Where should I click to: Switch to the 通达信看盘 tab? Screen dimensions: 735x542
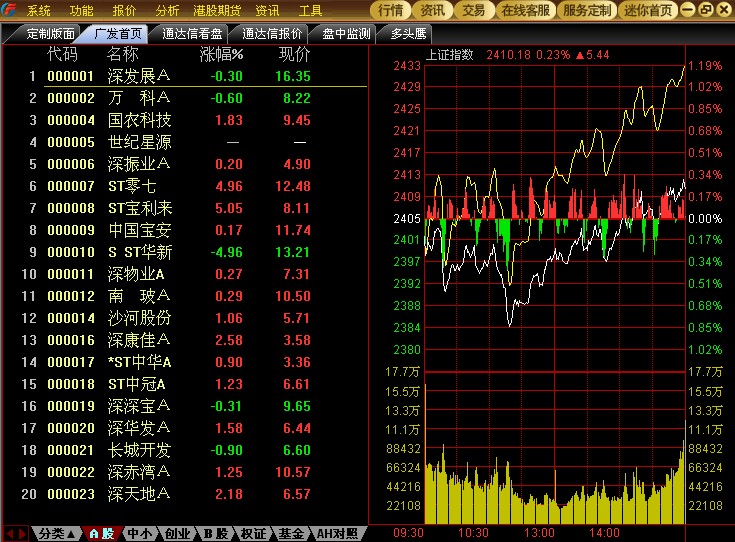coord(192,34)
